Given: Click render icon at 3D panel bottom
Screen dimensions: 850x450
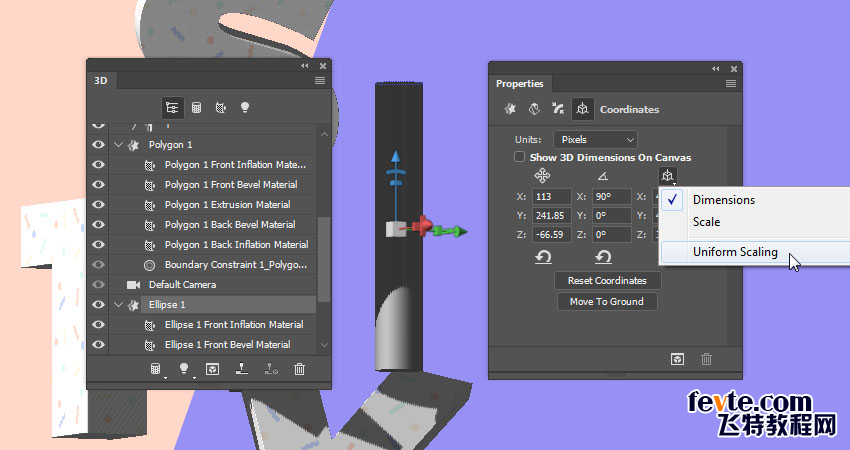Looking at the screenshot, I should coord(212,369).
